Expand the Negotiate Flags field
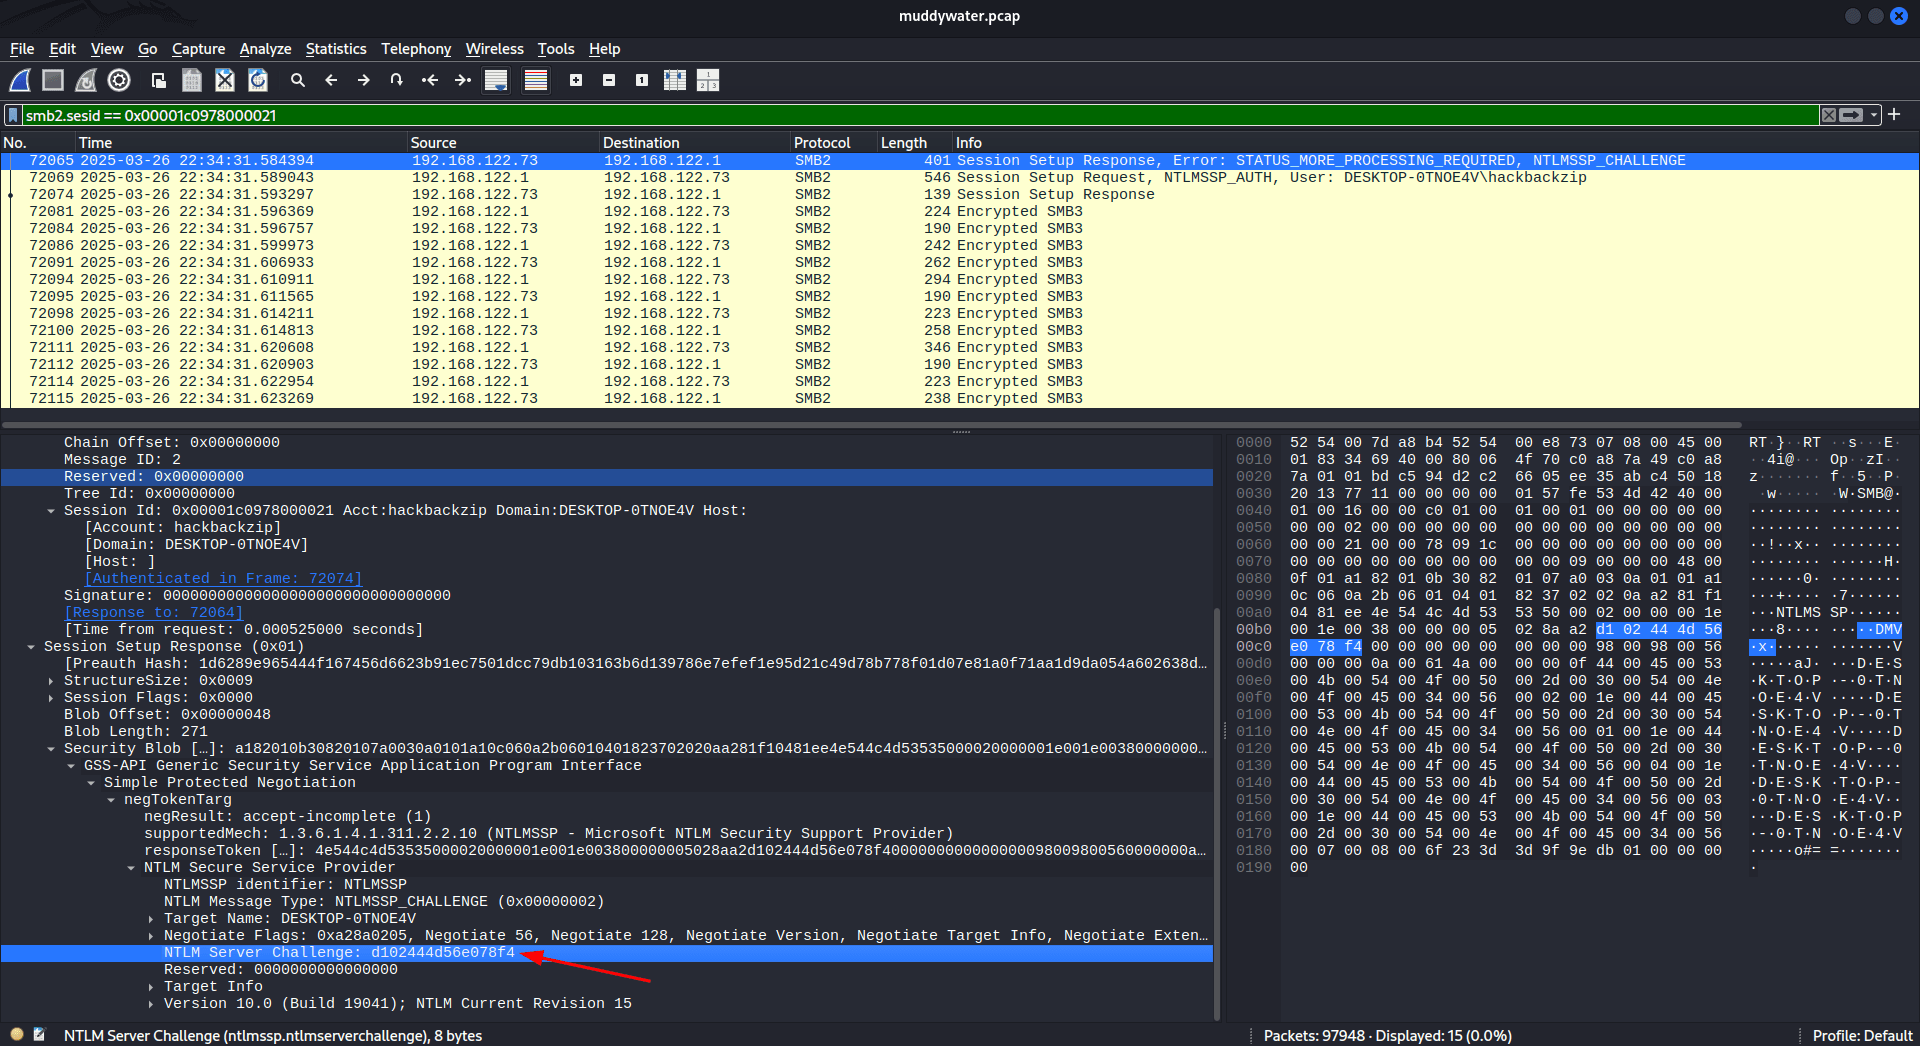Image resolution: width=1920 pixels, height=1046 pixels. point(151,936)
